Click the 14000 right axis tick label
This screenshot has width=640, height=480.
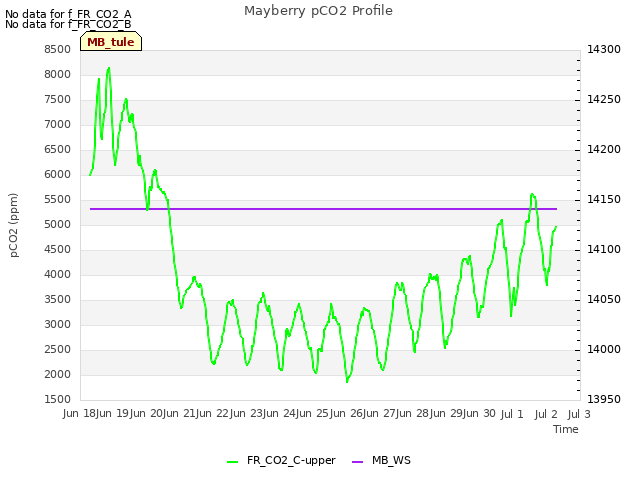coord(604,349)
